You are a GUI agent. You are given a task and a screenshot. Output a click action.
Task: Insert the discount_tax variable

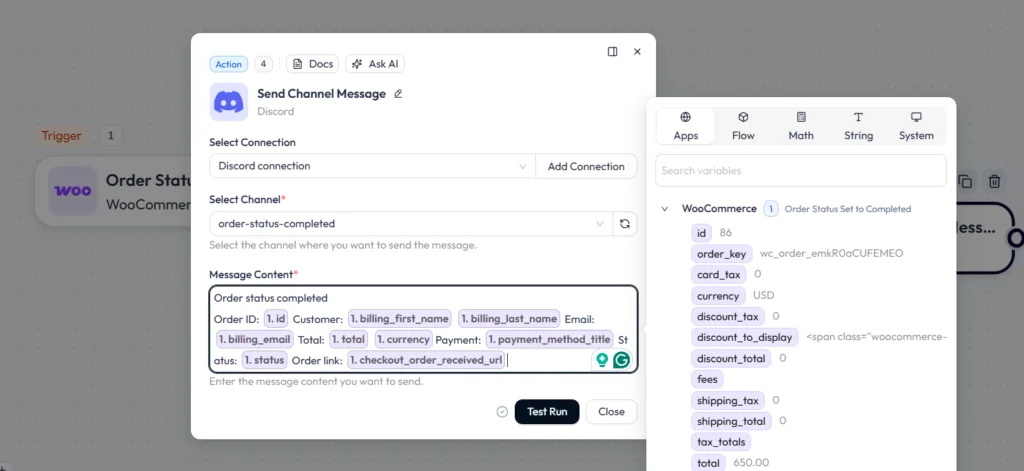tap(728, 316)
